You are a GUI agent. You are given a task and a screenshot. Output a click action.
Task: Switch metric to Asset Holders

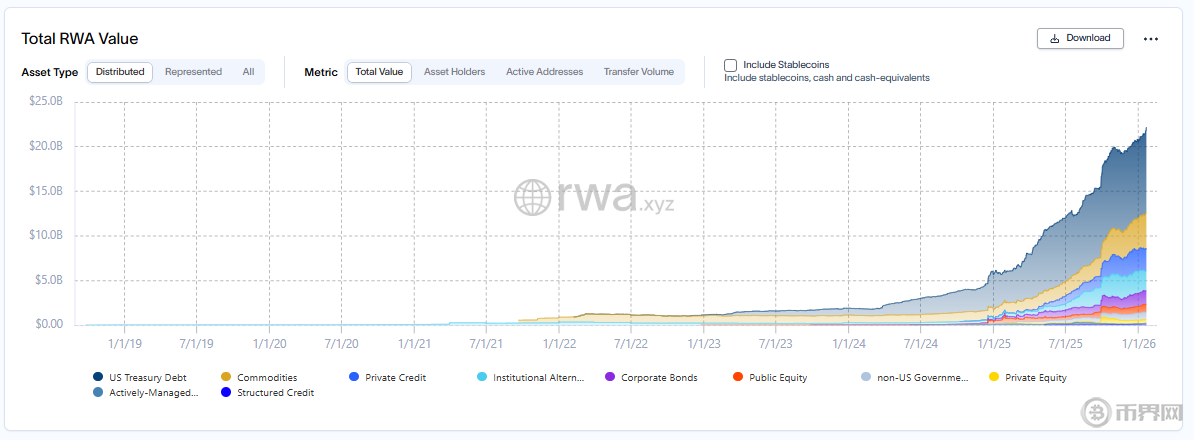(x=454, y=72)
